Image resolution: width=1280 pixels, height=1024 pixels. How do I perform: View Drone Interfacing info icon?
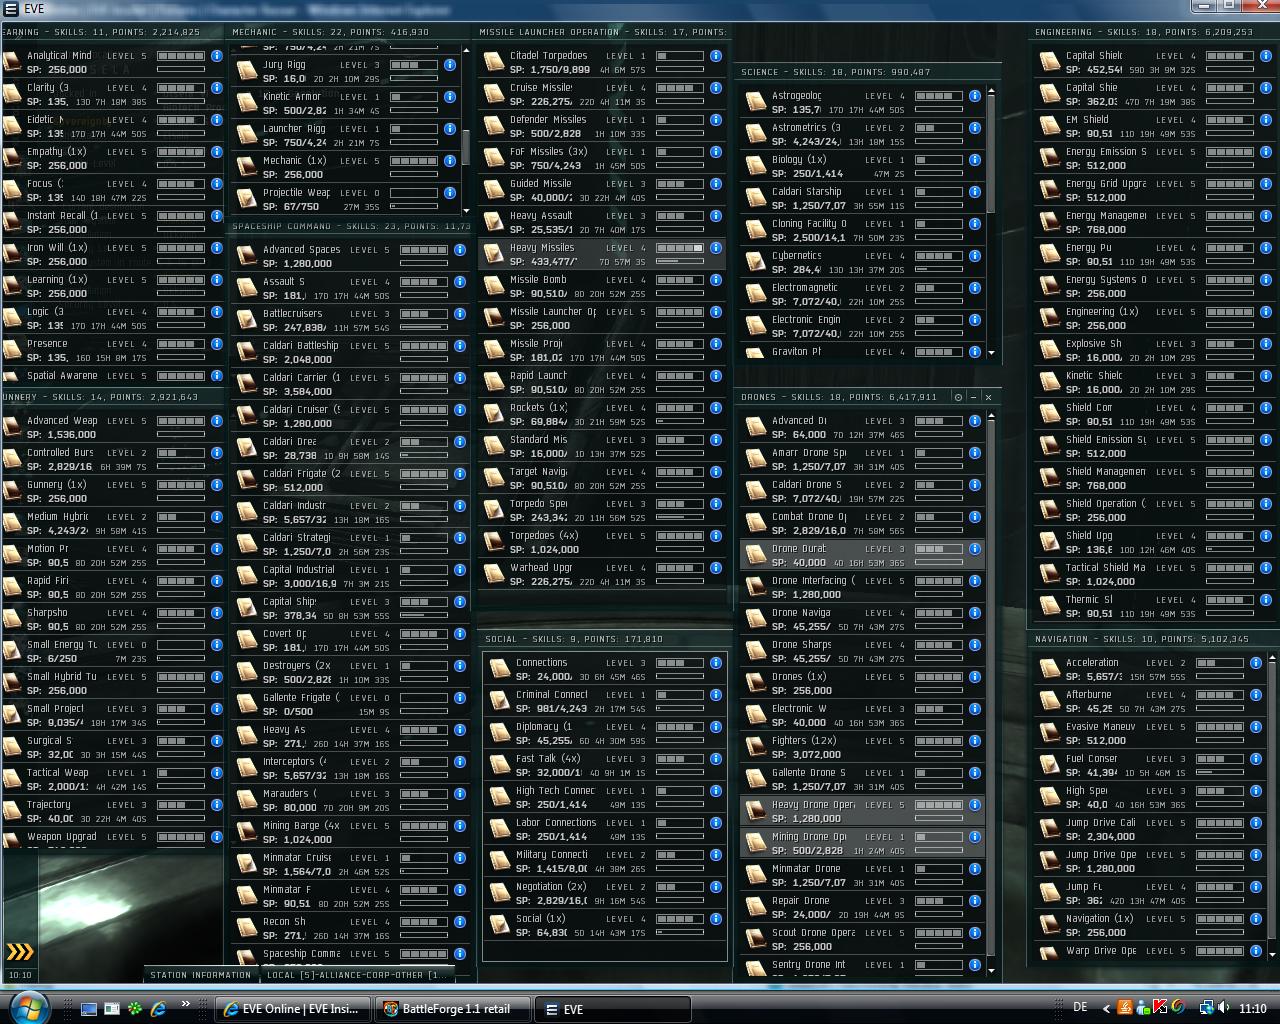coord(975,581)
